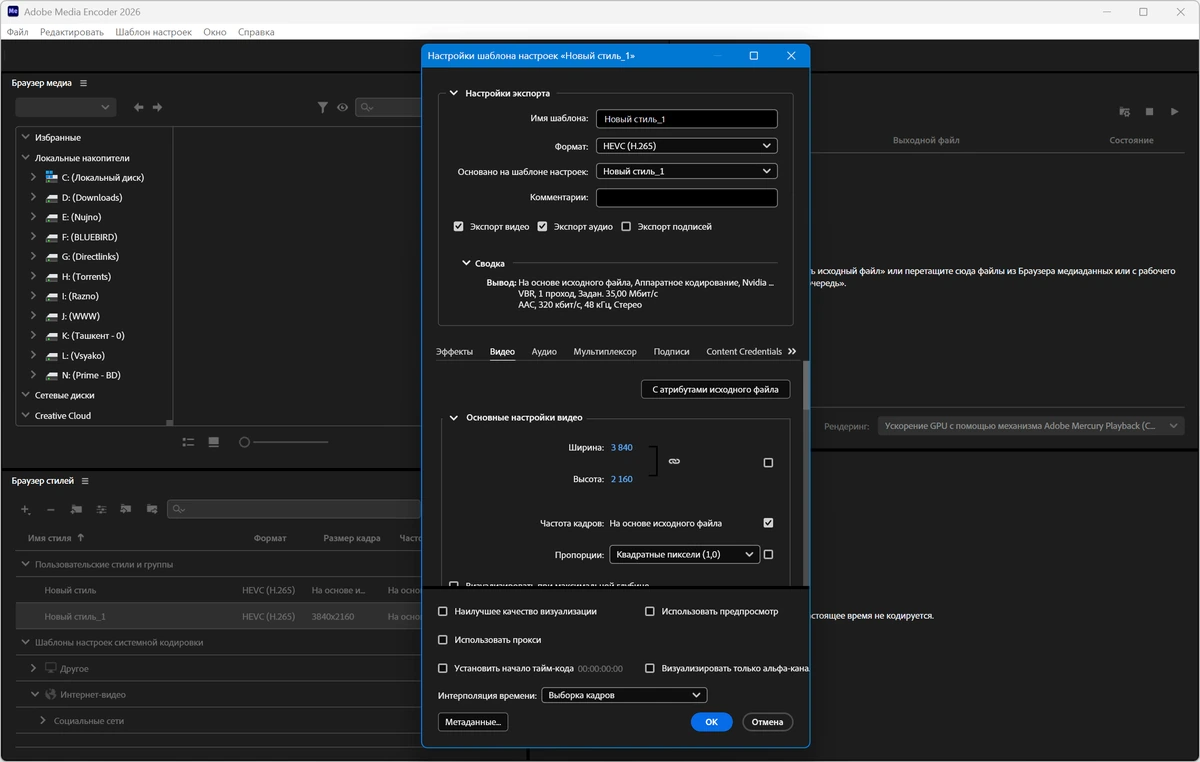
Task: Open the Пропорции square pixels dropdown
Action: [x=684, y=554]
